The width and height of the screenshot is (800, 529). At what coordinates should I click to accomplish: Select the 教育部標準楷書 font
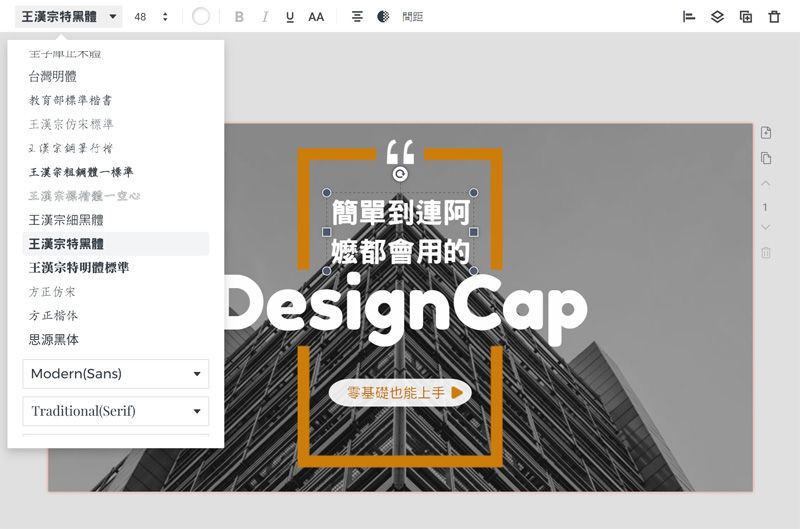(x=116, y=100)
